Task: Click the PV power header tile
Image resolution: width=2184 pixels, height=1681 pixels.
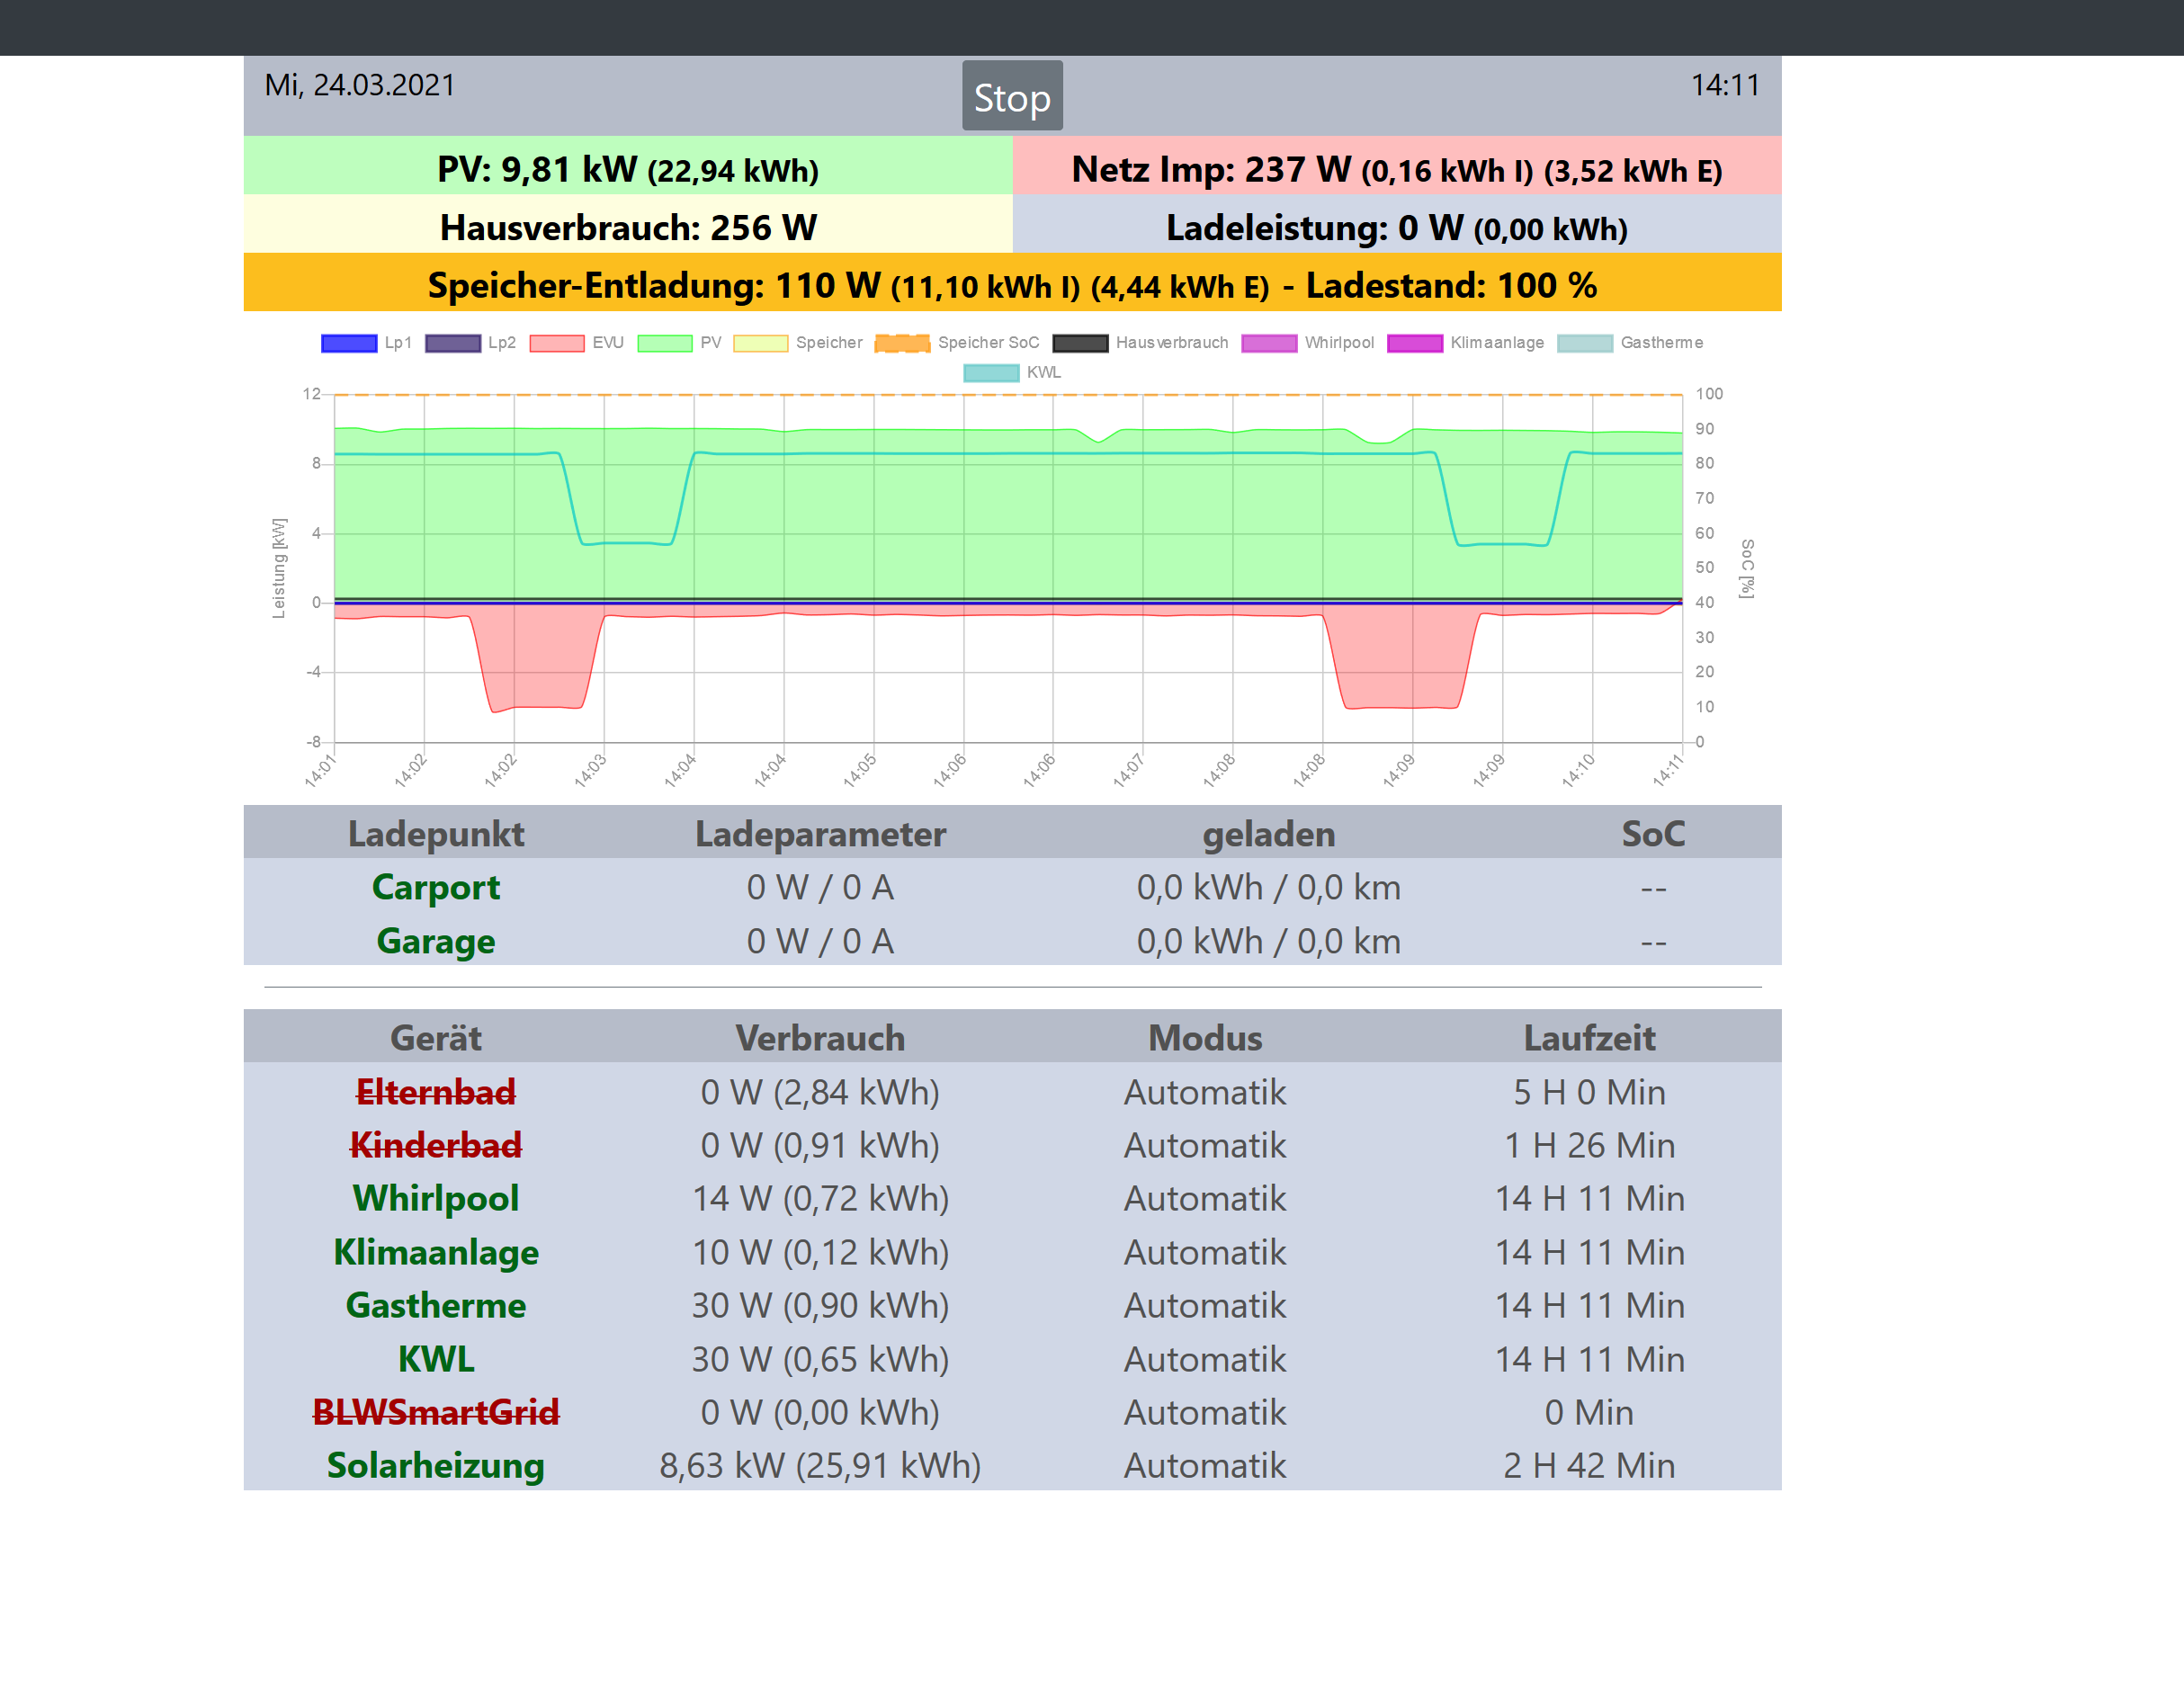Action: pos(627,169)
